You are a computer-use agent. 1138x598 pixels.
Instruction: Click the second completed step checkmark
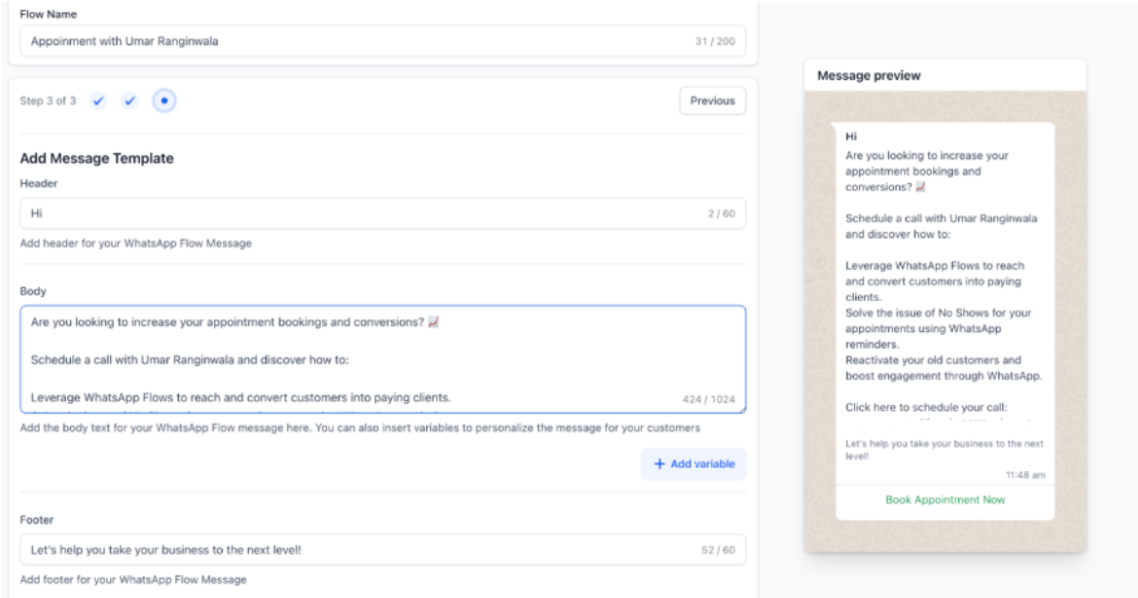pos(130,101)
